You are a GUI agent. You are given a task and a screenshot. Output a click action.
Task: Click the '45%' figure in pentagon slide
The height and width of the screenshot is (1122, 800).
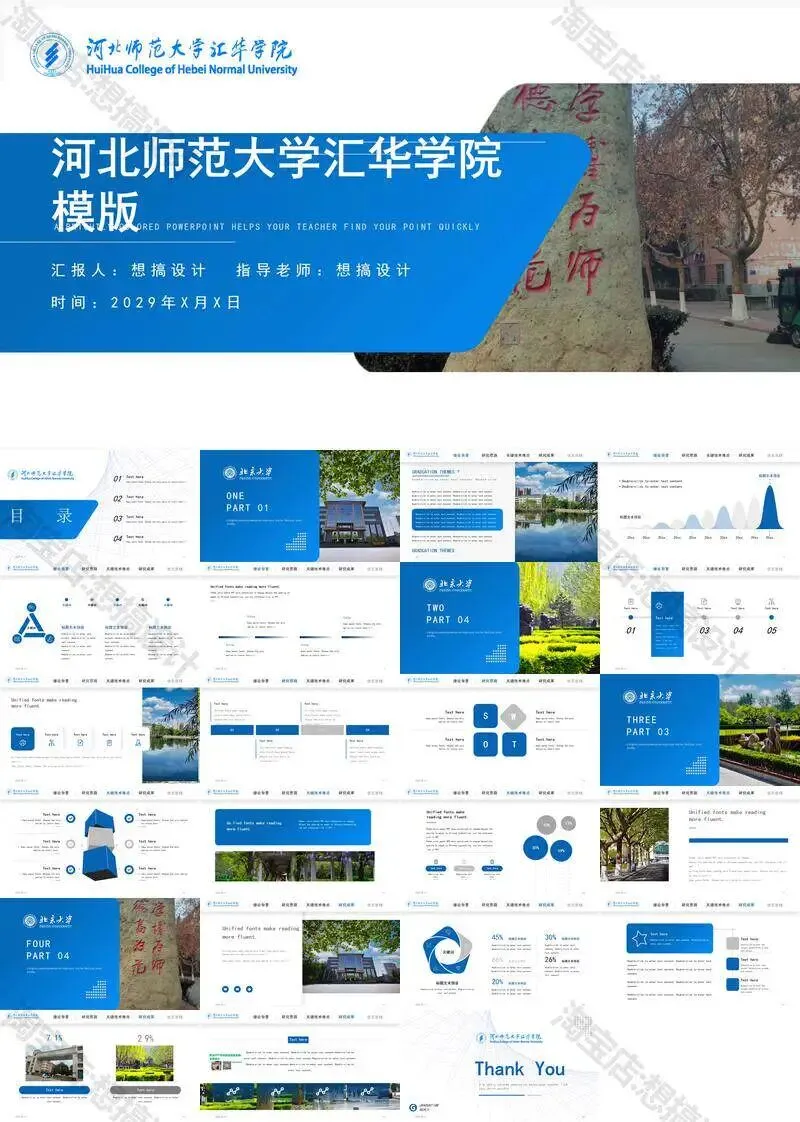(x=497, y=937)
